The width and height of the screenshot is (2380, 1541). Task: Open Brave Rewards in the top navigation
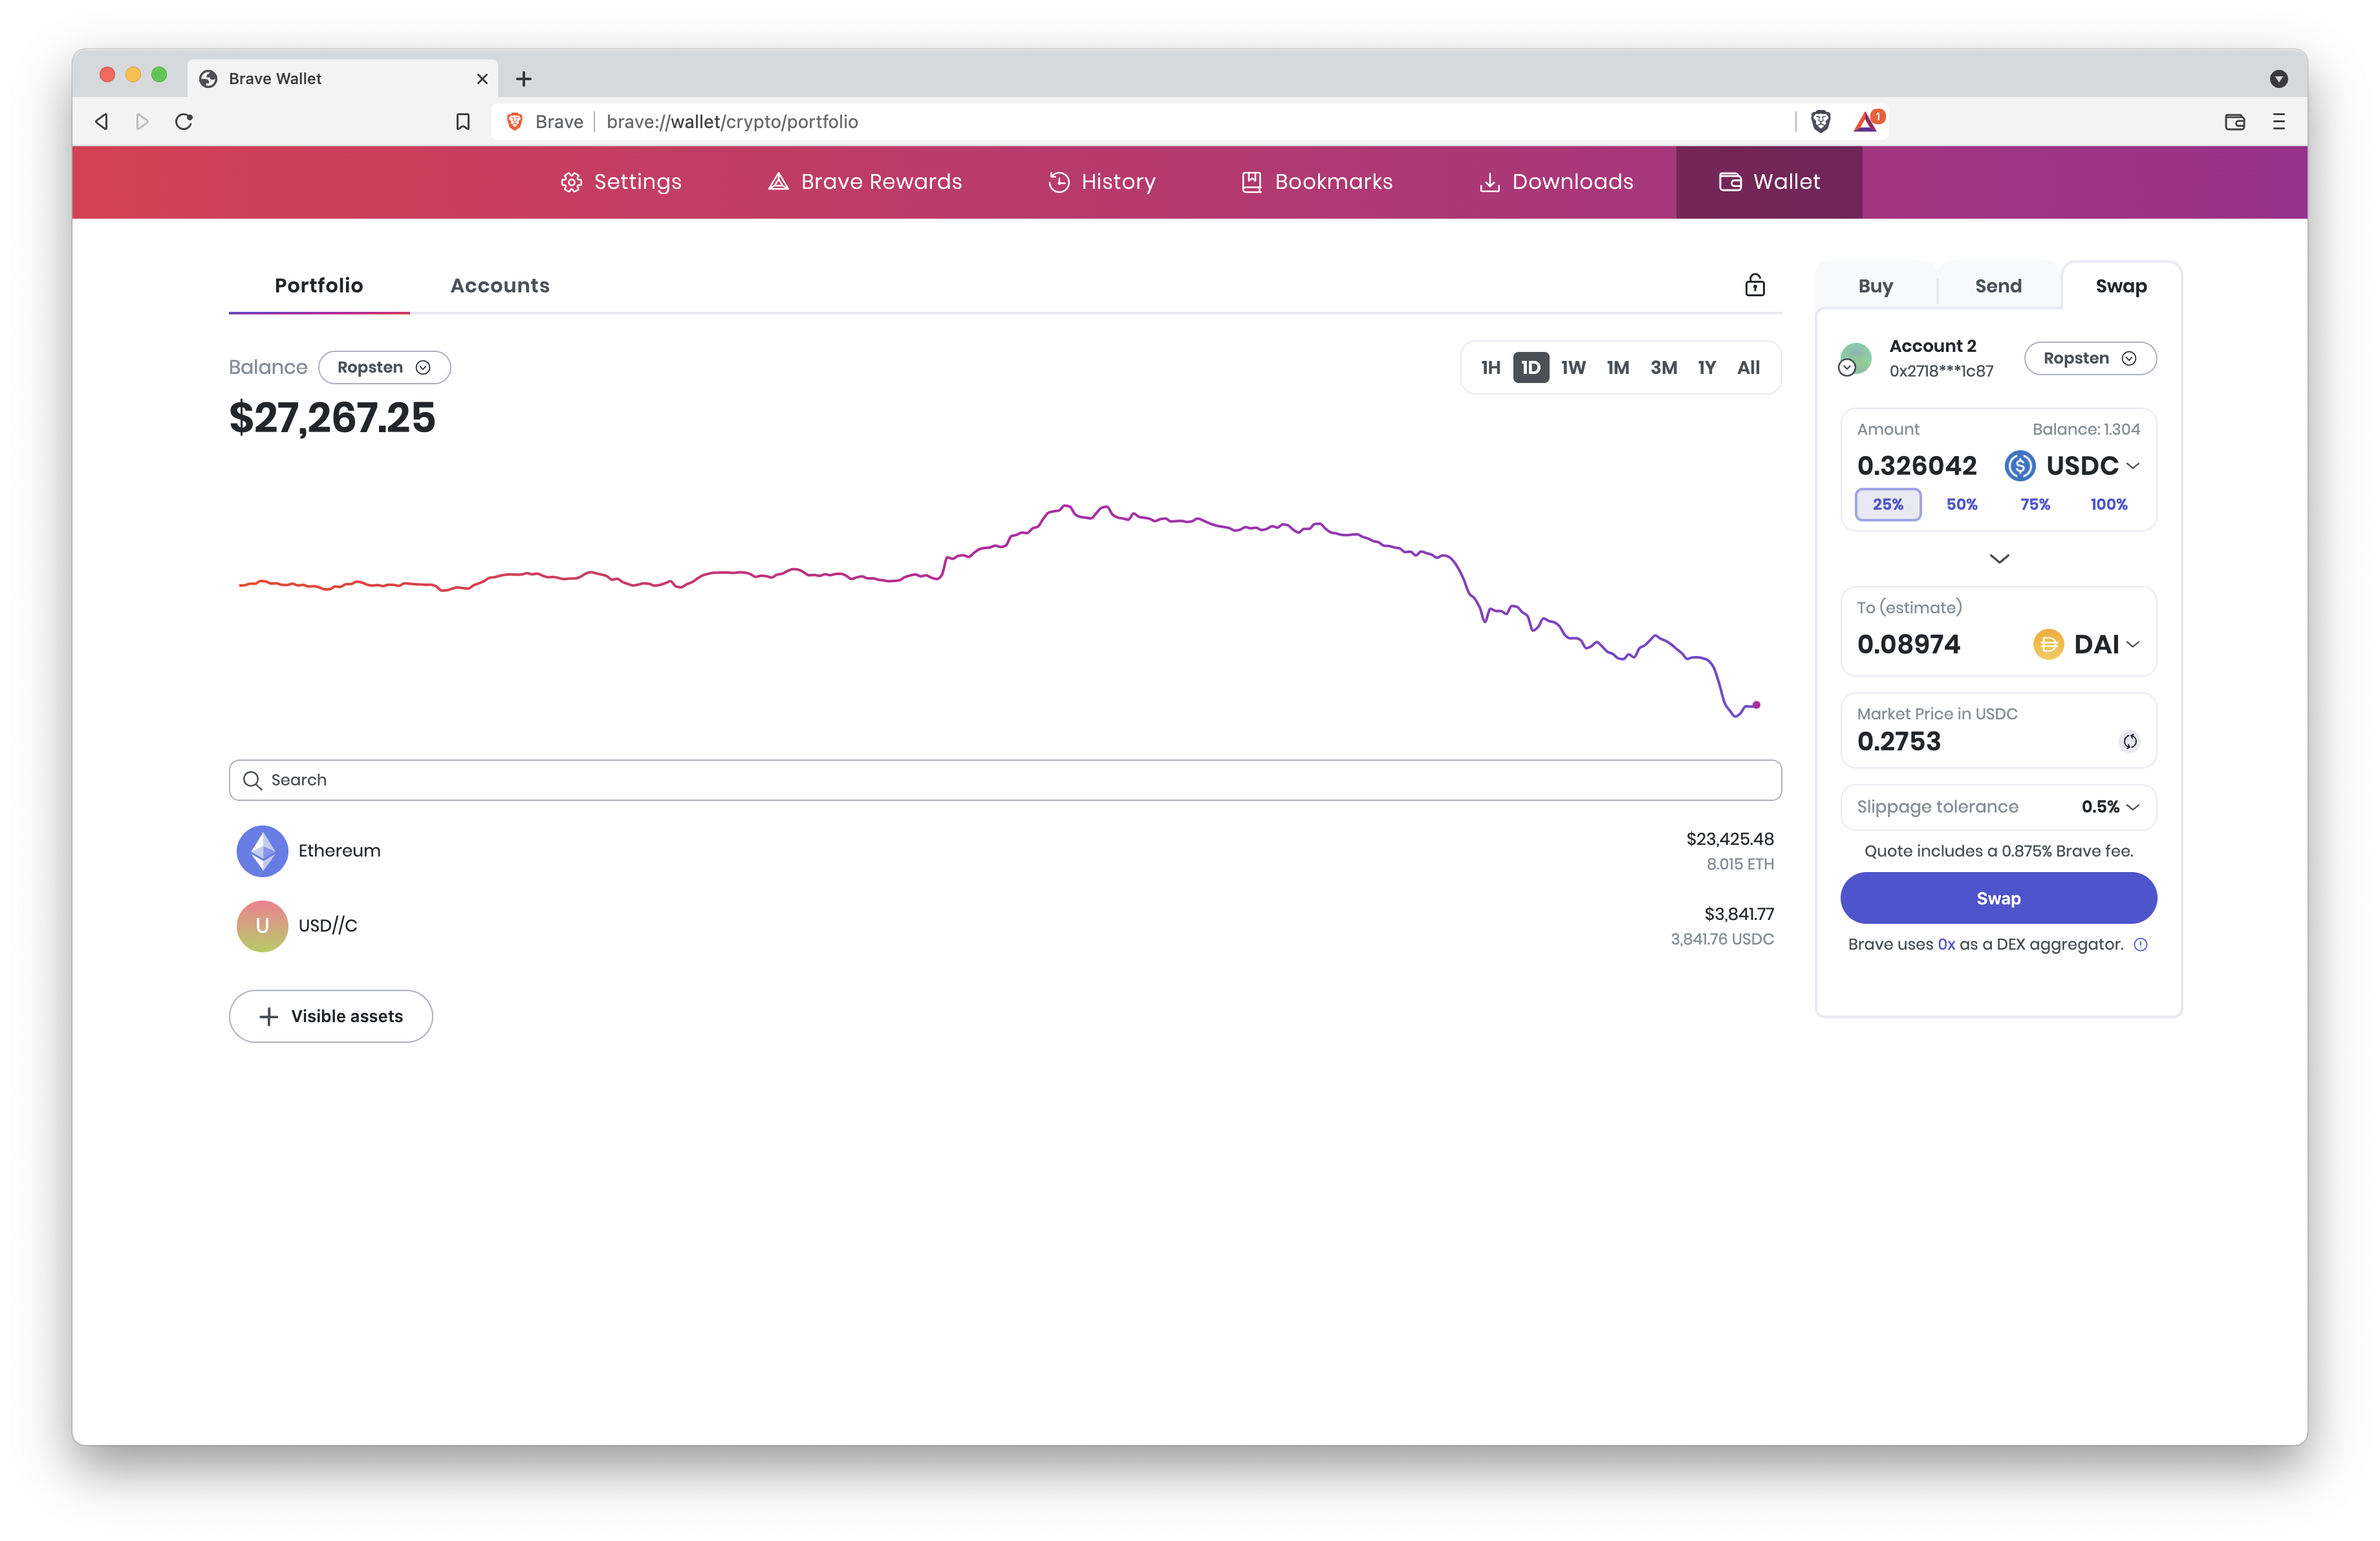coord(864,182)
